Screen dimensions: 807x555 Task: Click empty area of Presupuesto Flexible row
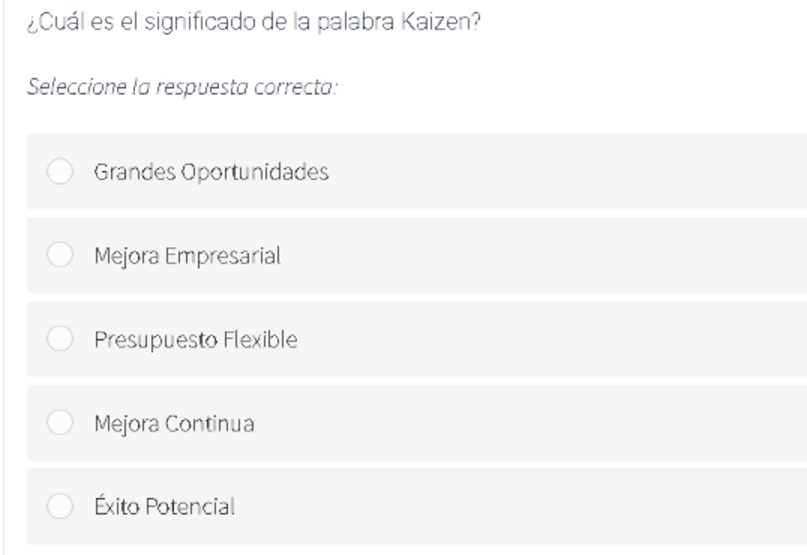click(x=566, y=339)
